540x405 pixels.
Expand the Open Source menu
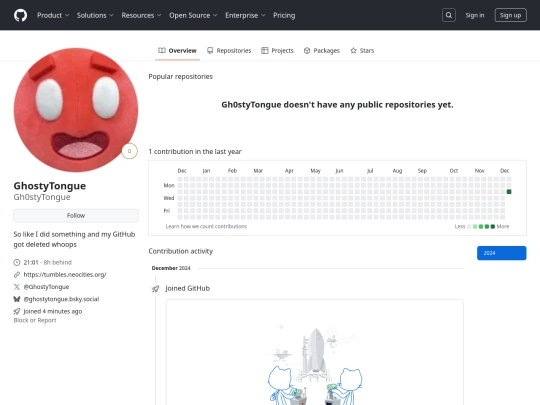pos(193,15)
